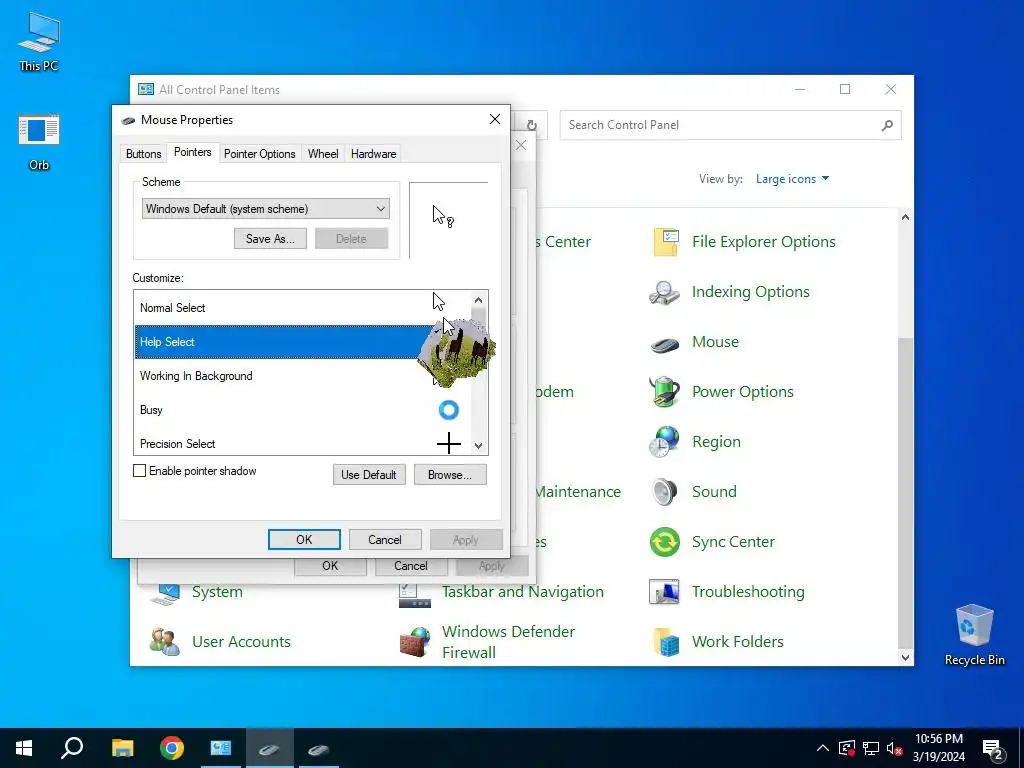The width and height of the screenshot is (1024, 768).
Task: Open the Troubleshooting icon
Action: [664, 592]
